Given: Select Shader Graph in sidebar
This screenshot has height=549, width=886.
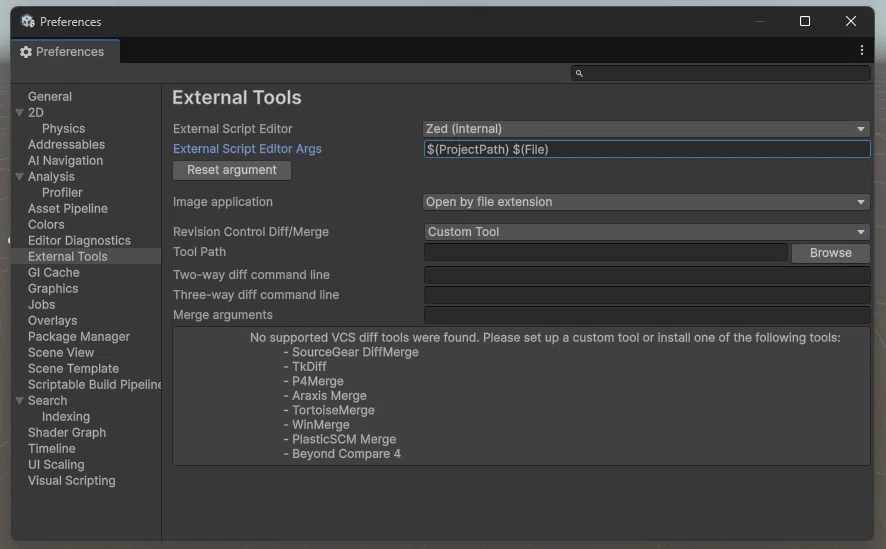Looking at the screenshot, I should click(67, 433).
